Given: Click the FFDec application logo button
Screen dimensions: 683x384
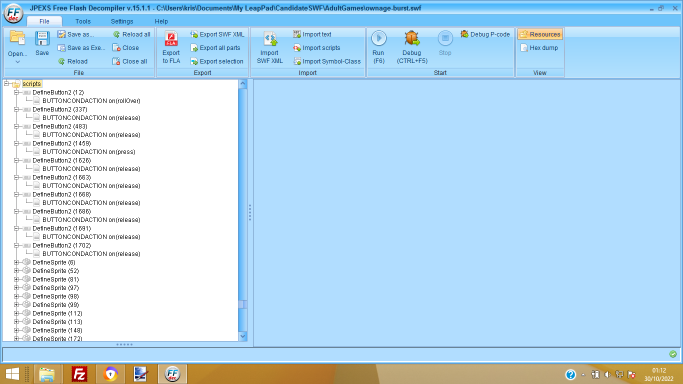Looking at the screenshot, I should click(14, 13).
